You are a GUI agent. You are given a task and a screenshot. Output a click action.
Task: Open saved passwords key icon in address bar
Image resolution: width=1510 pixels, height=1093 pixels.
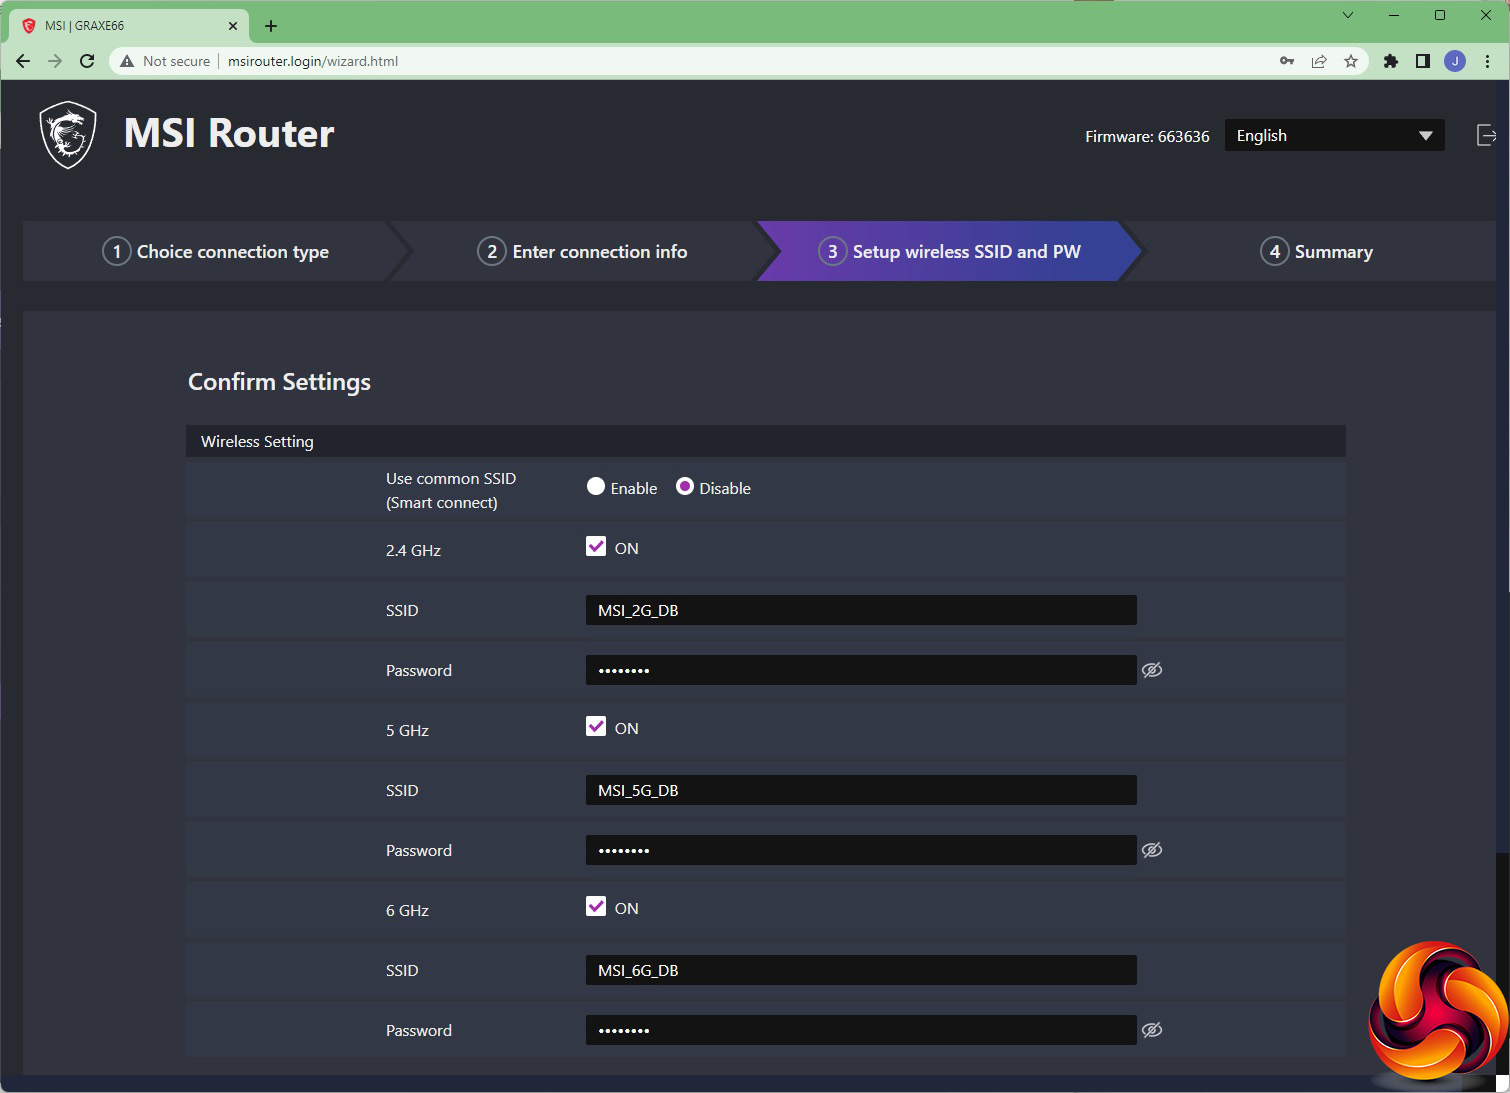point(1287,61)
